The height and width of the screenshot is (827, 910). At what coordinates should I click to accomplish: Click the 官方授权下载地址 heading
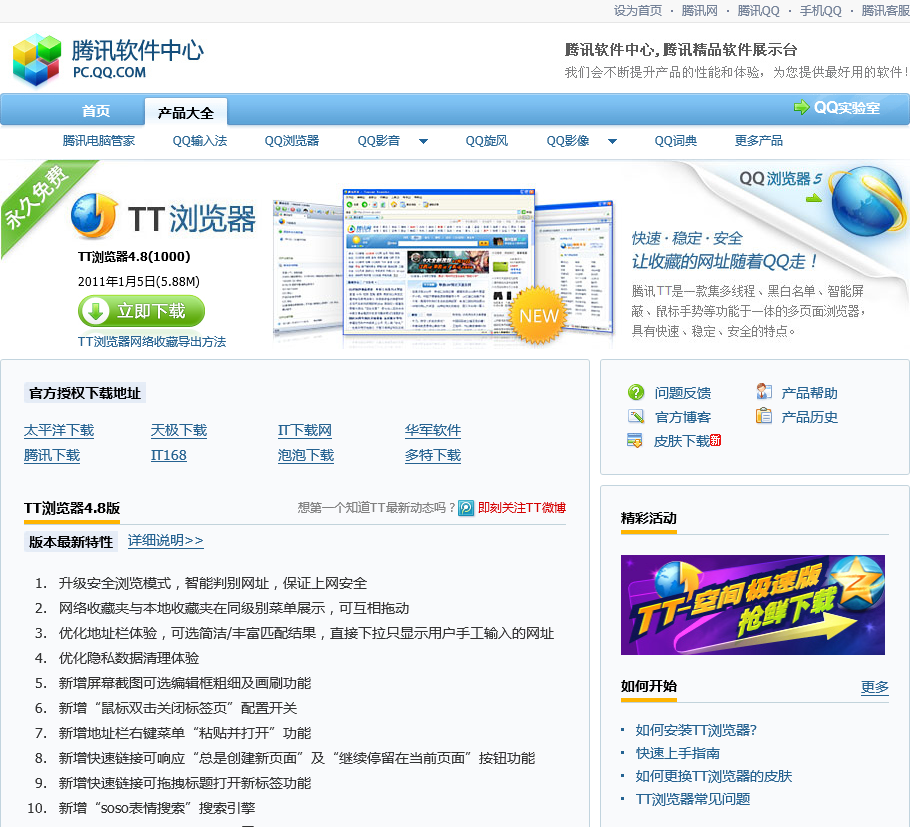point(85,393)
